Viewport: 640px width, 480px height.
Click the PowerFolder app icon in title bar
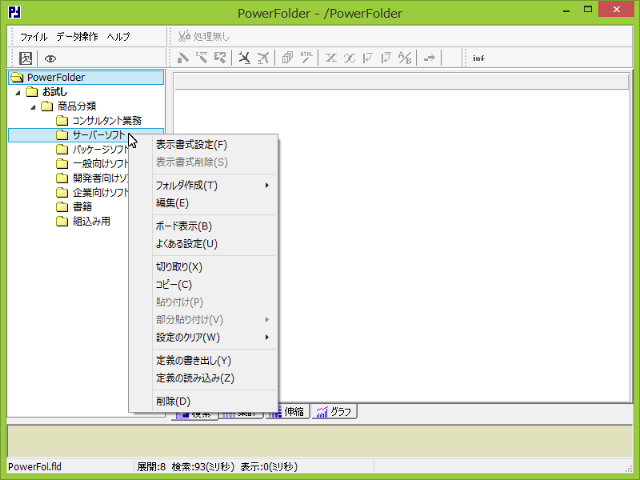(14, 12)
